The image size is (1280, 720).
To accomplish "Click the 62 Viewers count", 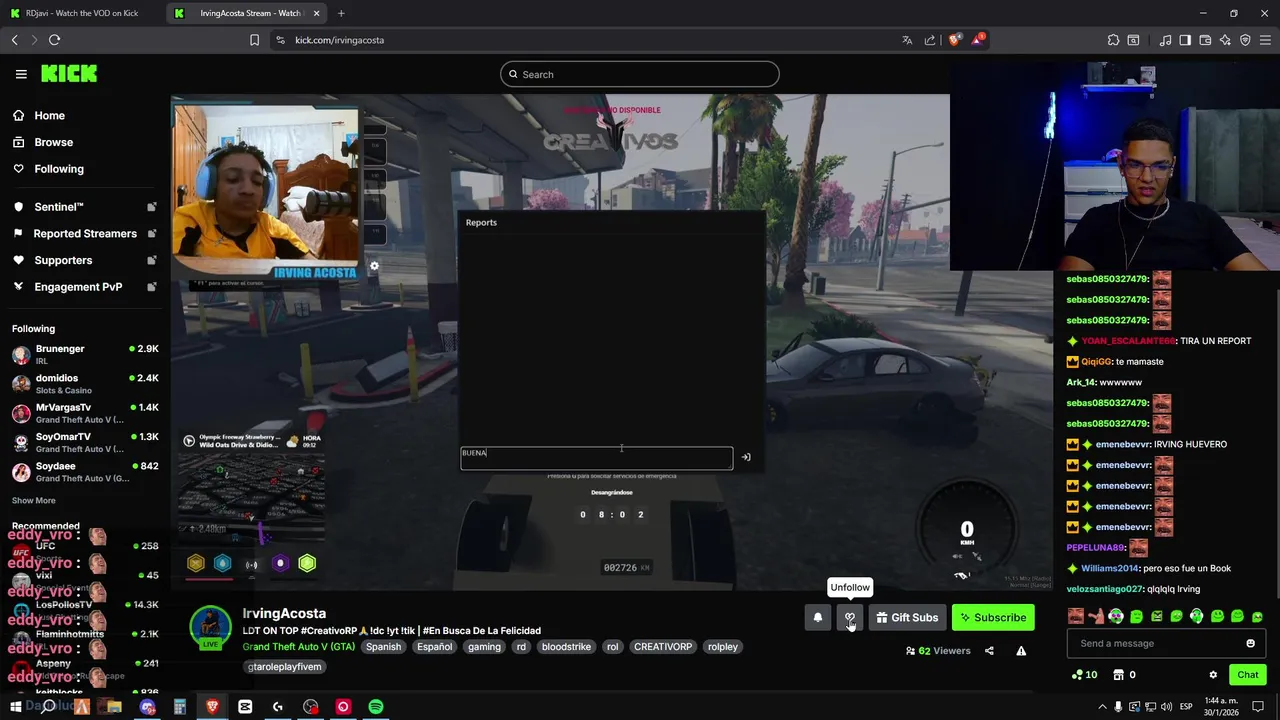I will pyautogui.click(x=938, y=651).
